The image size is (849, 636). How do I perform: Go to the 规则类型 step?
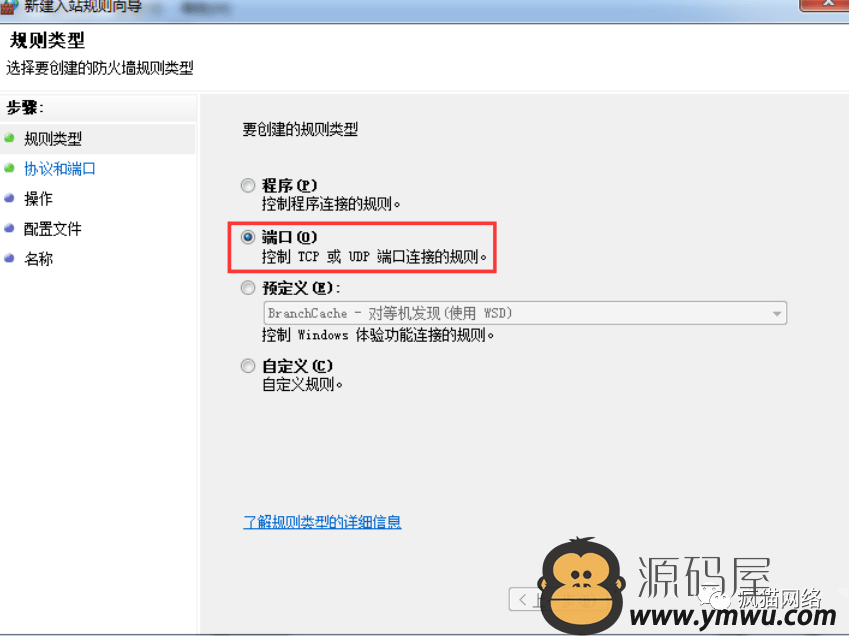coord(53,139)
